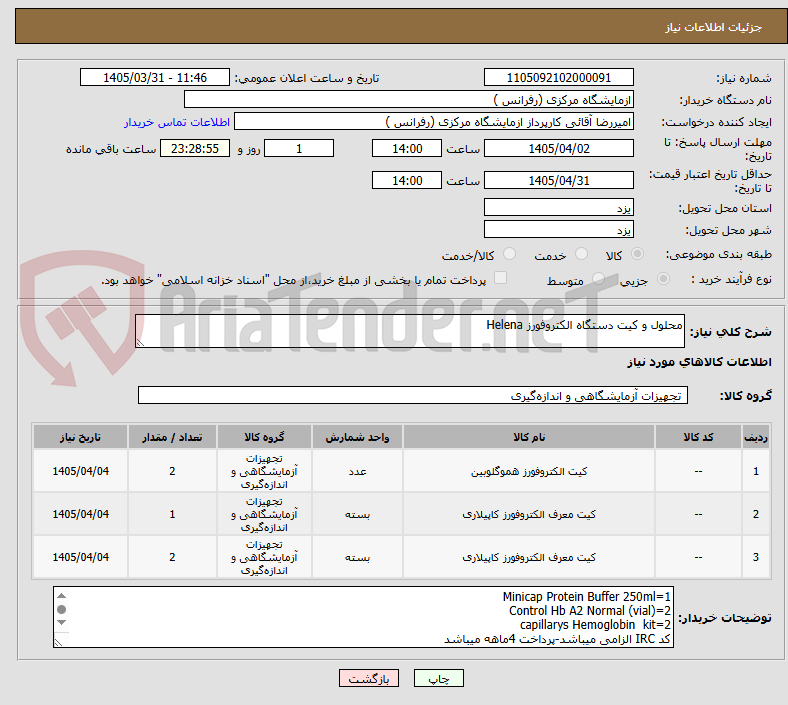Viewport: 788px width, 705px height.
Task: Select the کالا radio button
Action: click(x=637, y=254)
